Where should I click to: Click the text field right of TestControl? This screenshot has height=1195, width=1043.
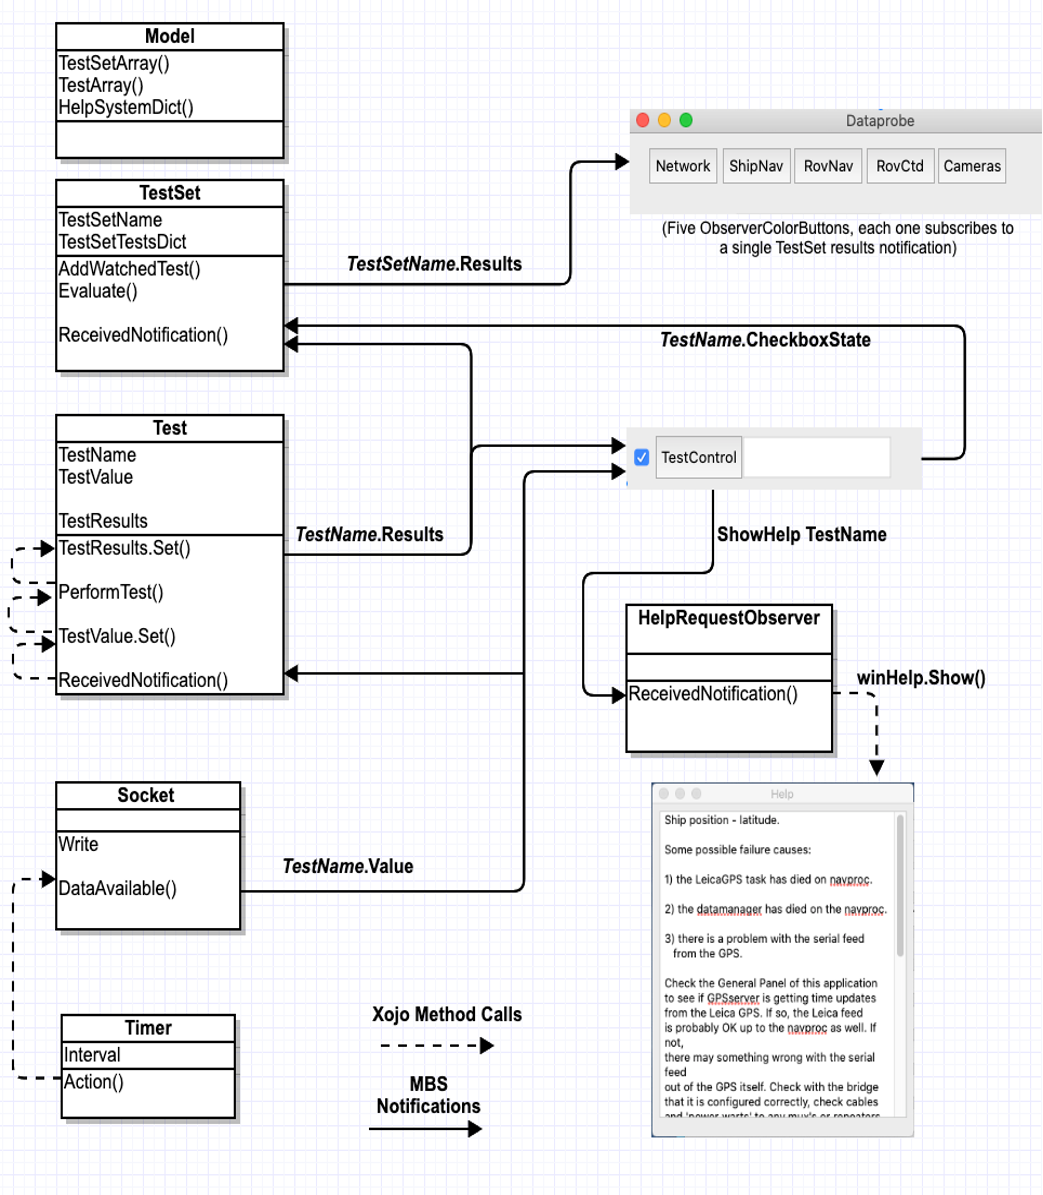816,458
